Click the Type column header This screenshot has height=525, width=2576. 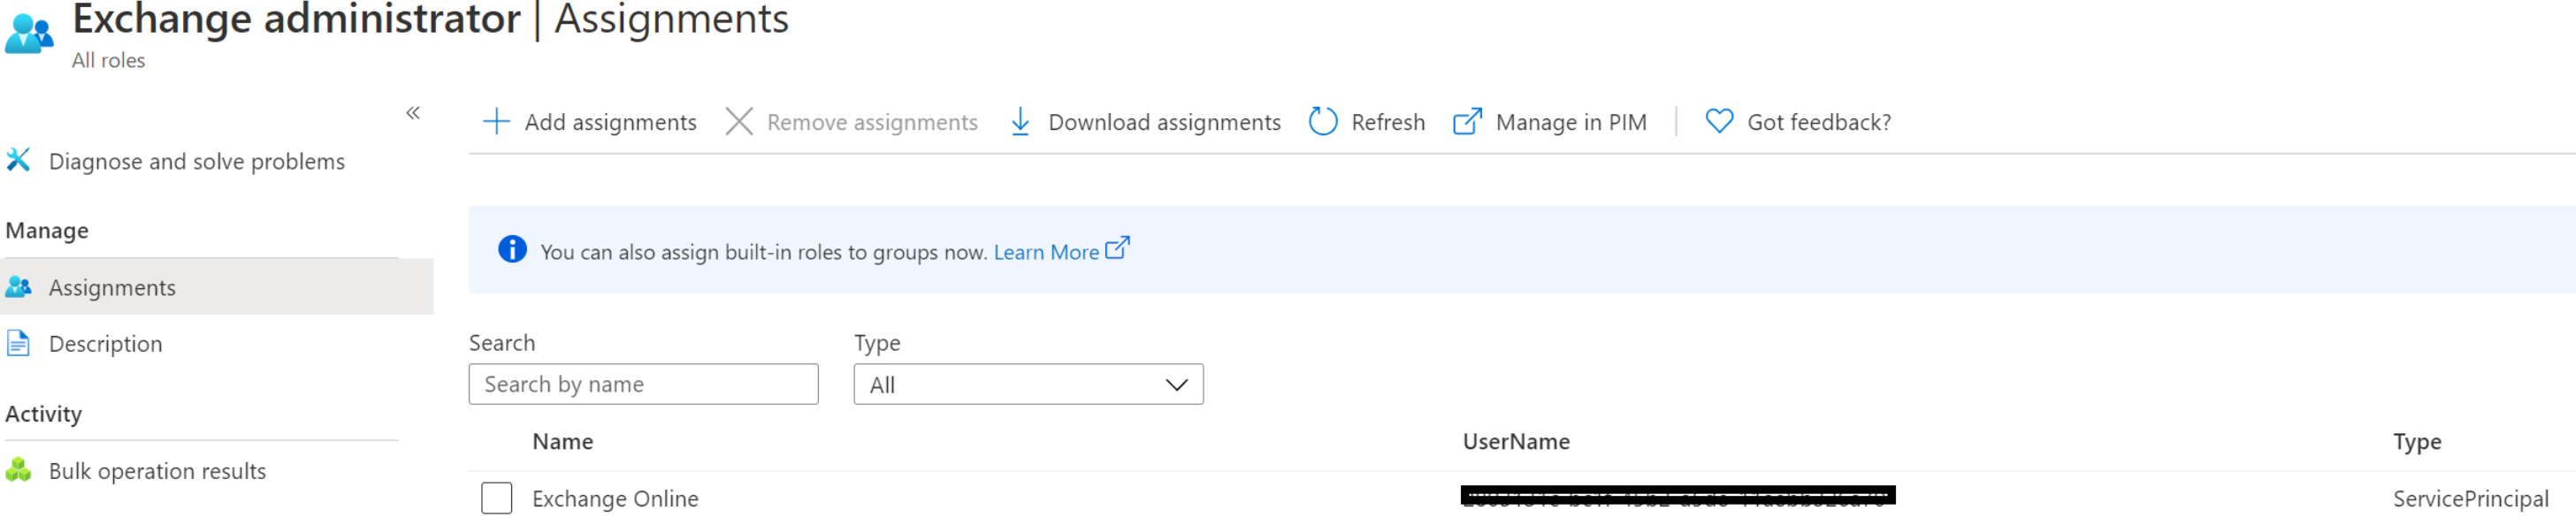coord(2417,442)
